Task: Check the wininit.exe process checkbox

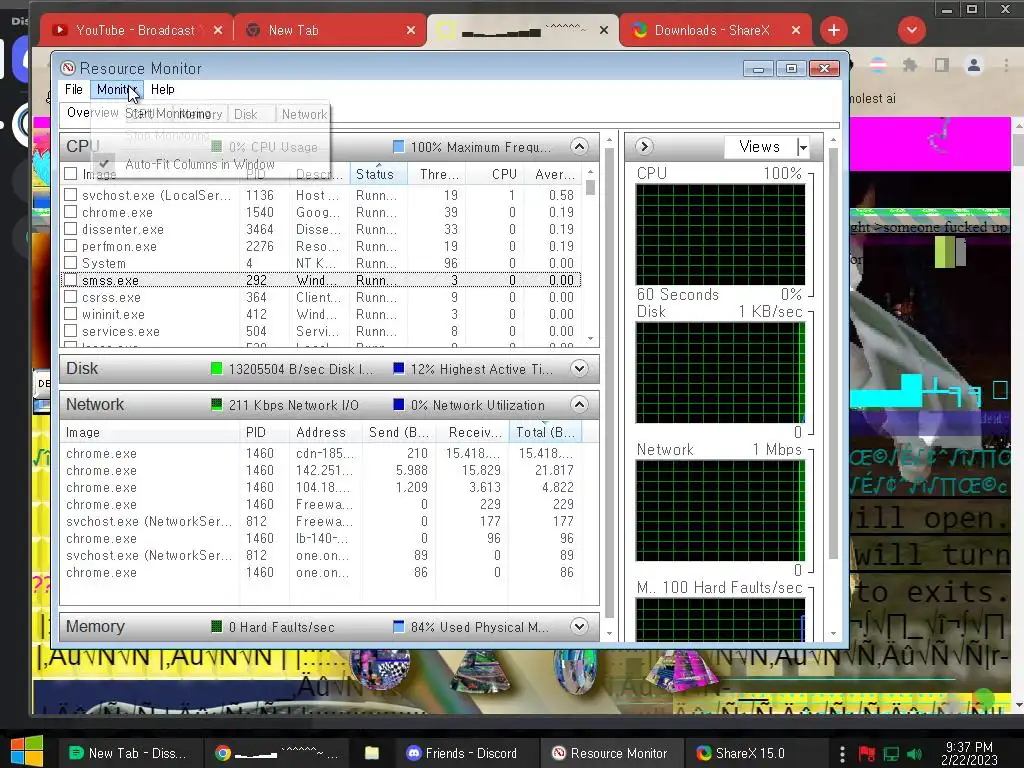Action: click(71, 313)
